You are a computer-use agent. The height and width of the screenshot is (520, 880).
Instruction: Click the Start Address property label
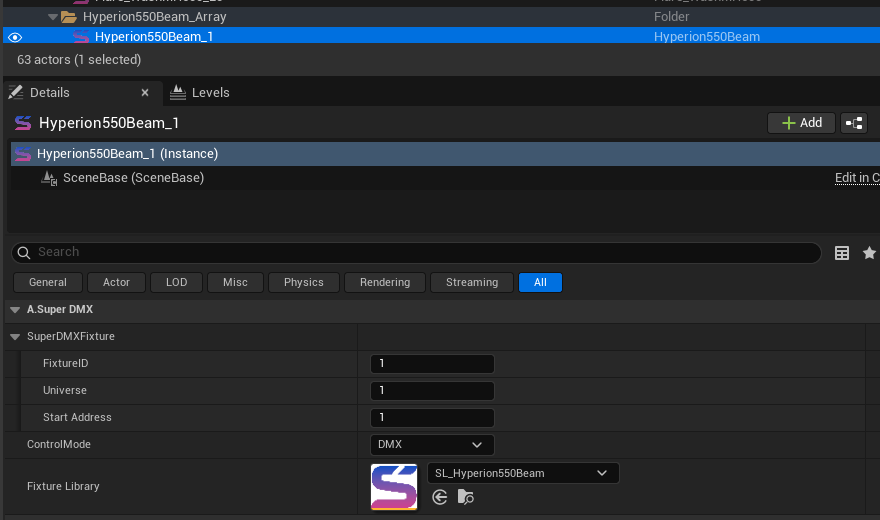77,417
